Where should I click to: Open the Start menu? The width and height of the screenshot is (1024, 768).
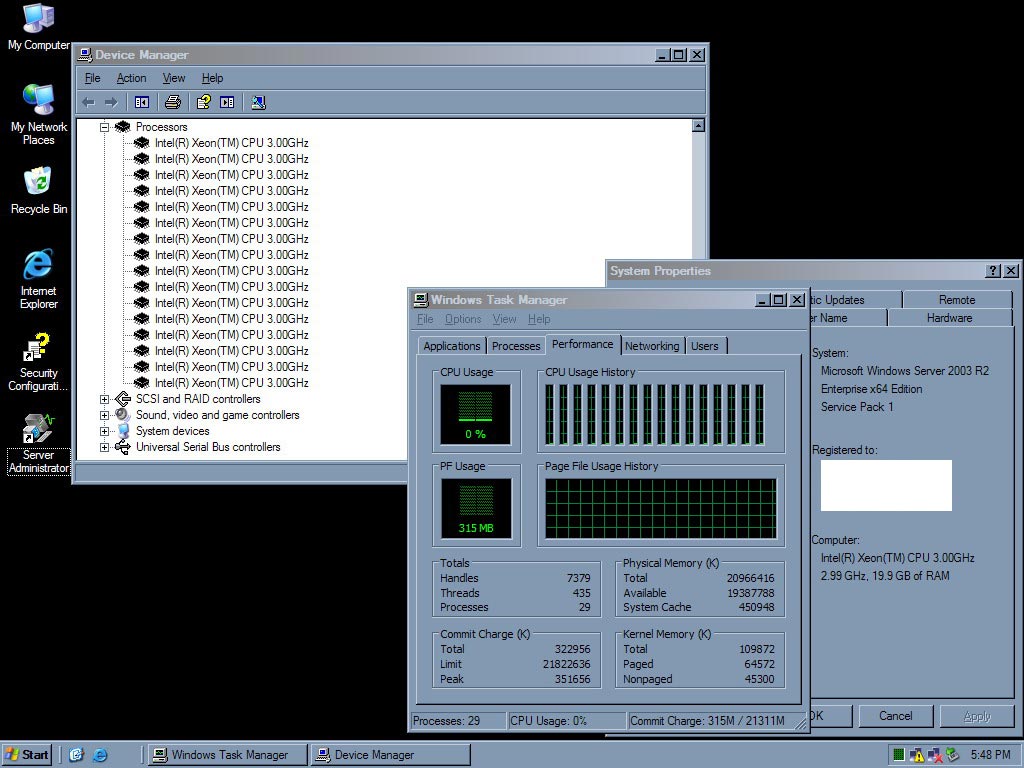[x=27, y=755]
